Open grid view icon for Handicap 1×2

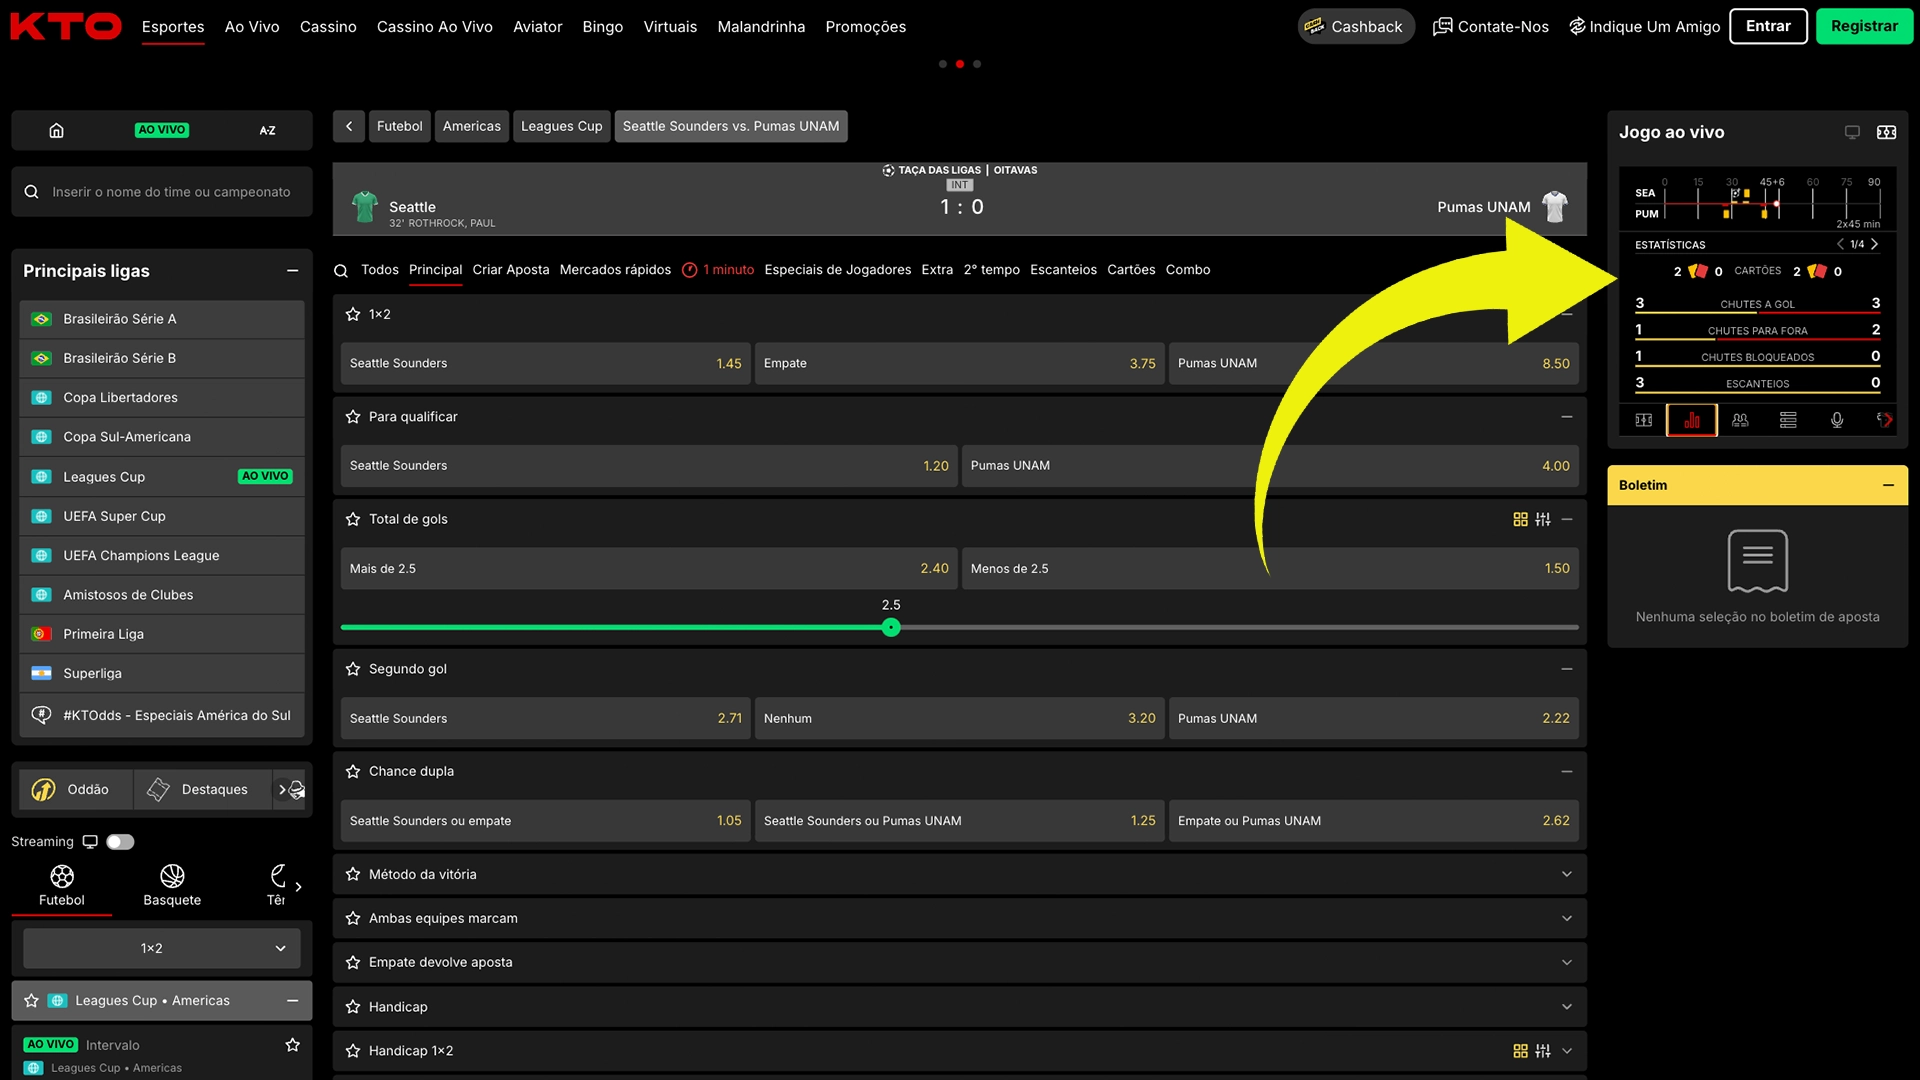(1520, 1051)
